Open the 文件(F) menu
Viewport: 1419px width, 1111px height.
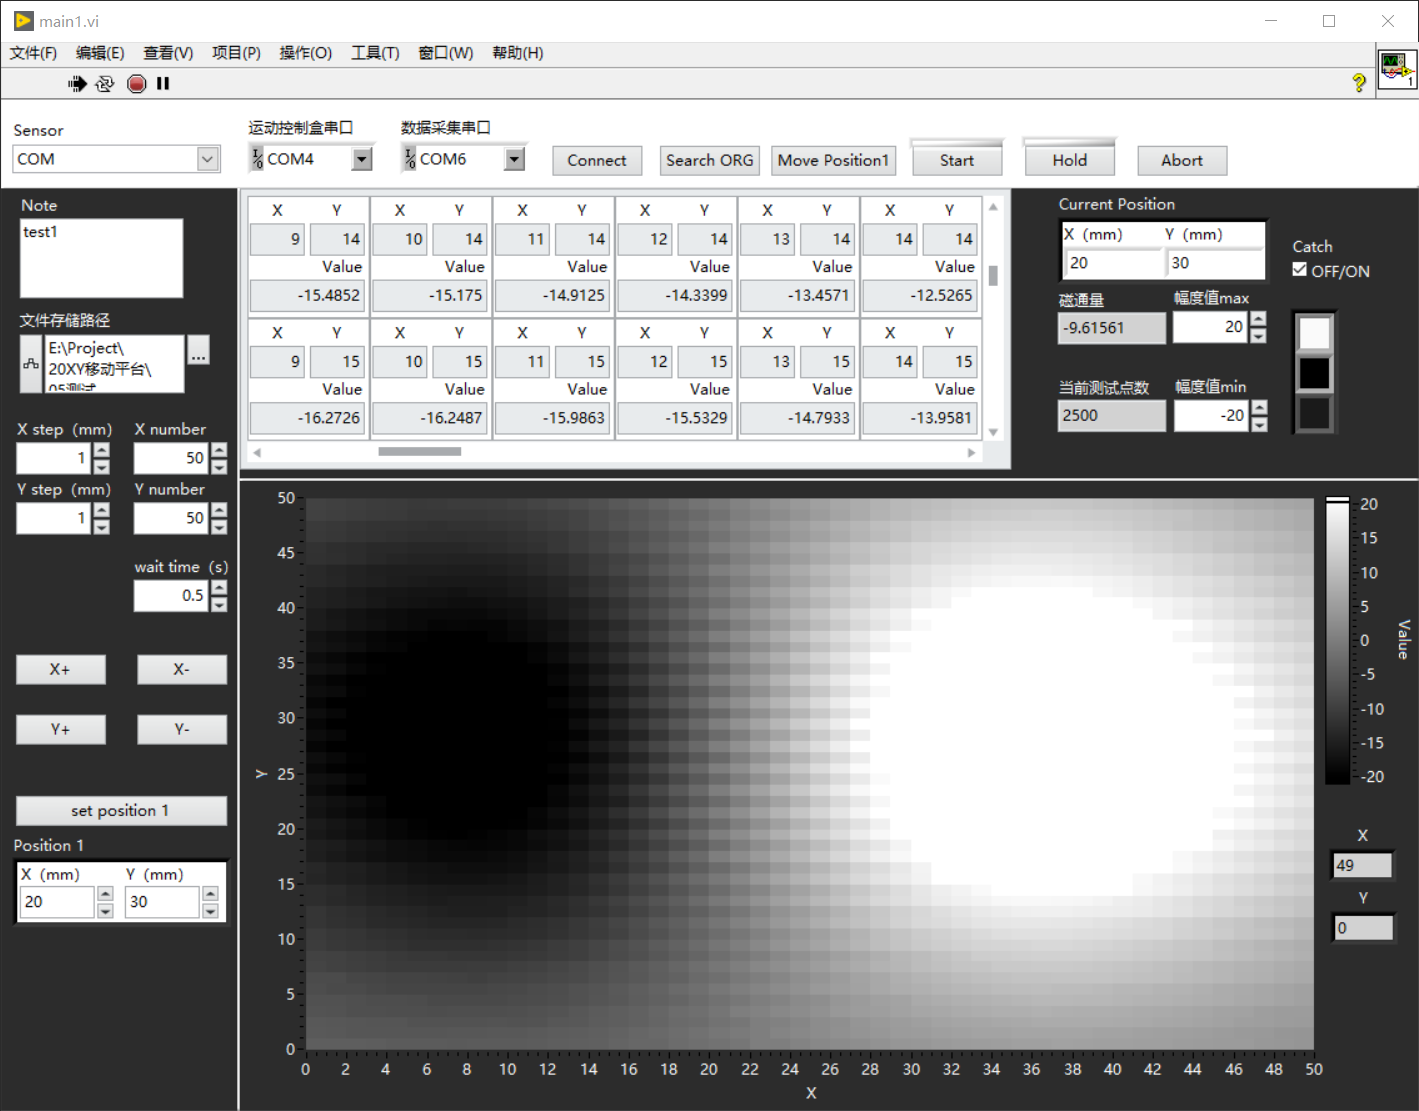[33, 53]
